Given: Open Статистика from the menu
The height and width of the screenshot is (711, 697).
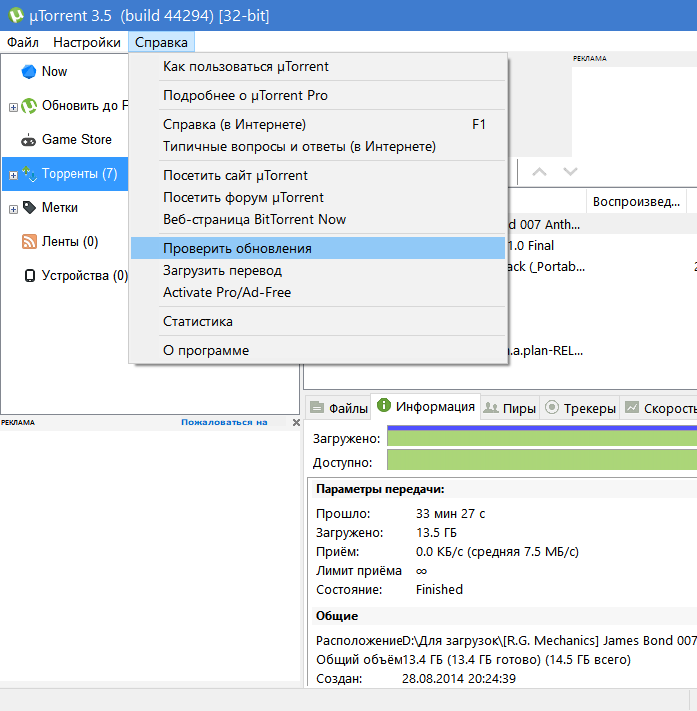Looking at the screenshot, I should [317, 321].
